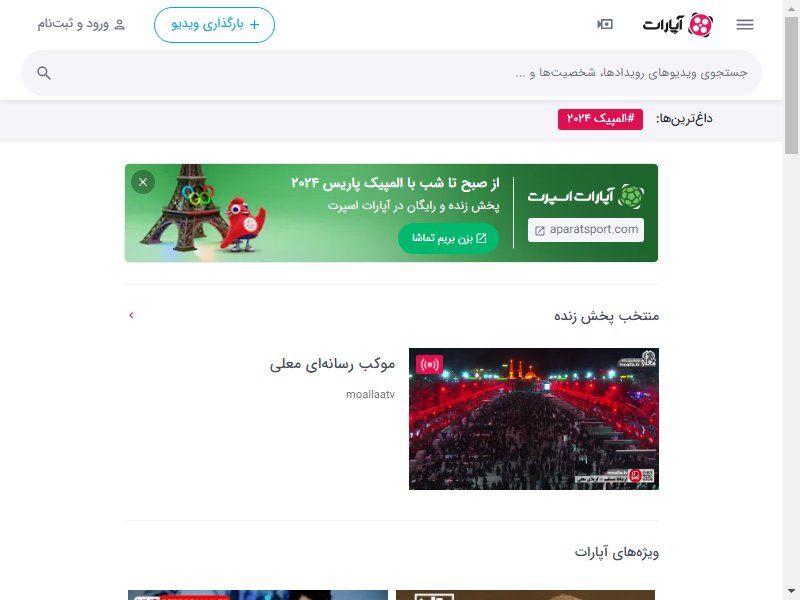Screen dimensions: 800x600
Task: Open the video camera icon in header
Action: pyautogui.click(x=605, y=24)
